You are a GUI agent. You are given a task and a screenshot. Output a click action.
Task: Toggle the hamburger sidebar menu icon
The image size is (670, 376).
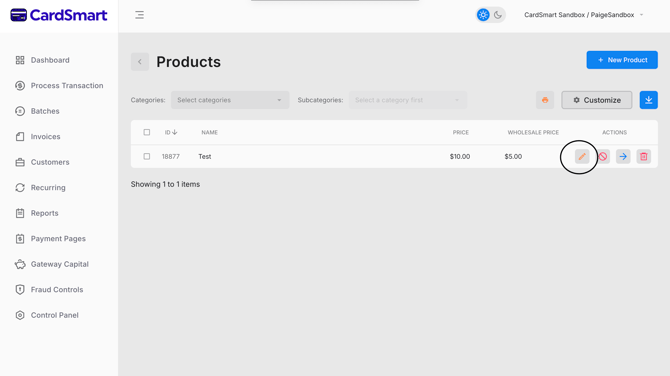[139, 15]
